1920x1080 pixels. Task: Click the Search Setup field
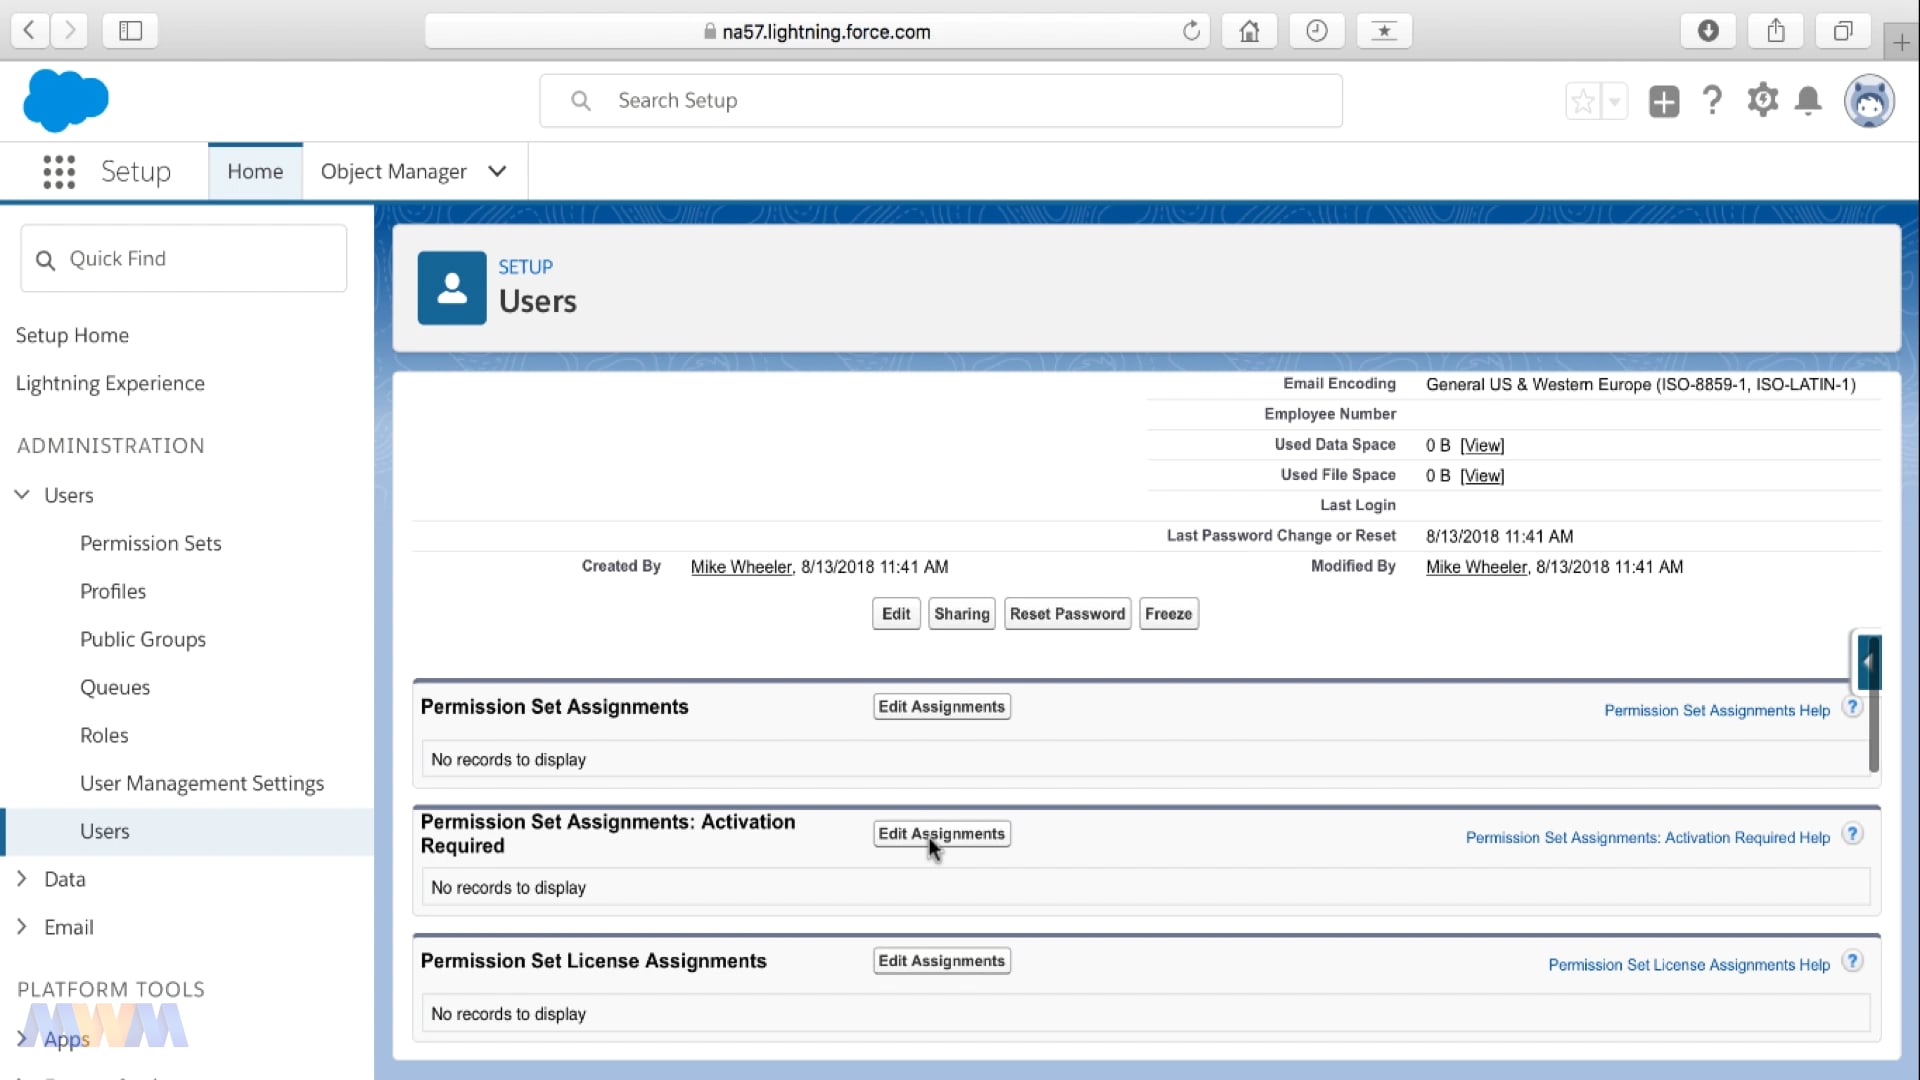(x=940, y=101)
